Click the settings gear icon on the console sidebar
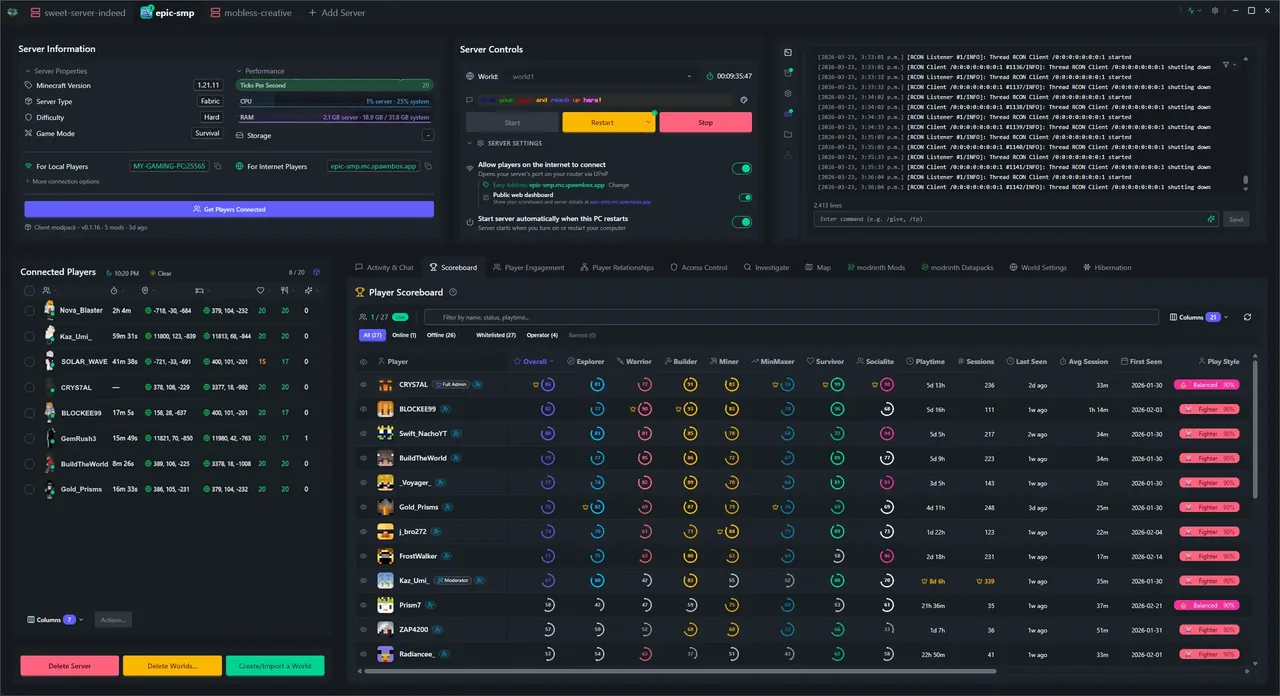The image size is (1280, 696). [x=788, y=92]
